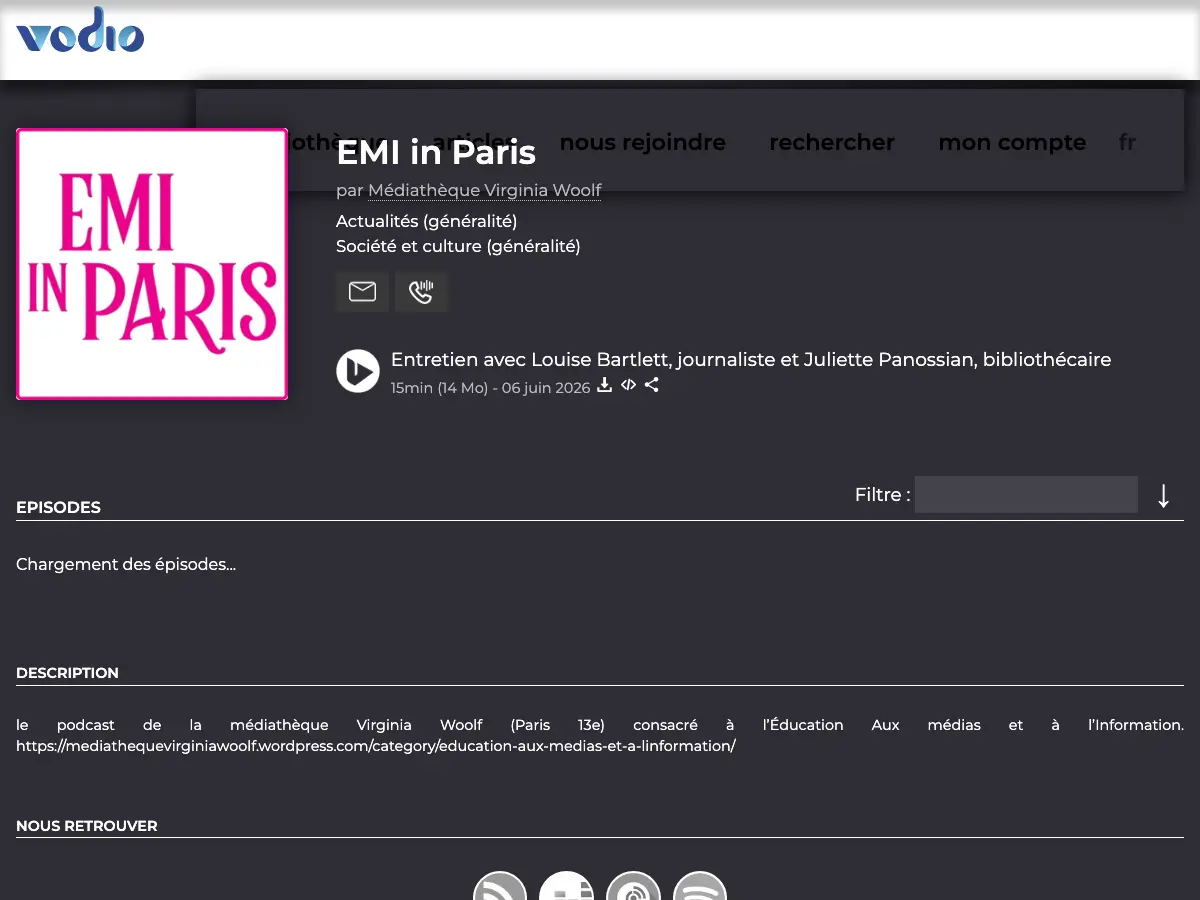
Task: Open the Deezer platform icon
Action: [566, 886]
